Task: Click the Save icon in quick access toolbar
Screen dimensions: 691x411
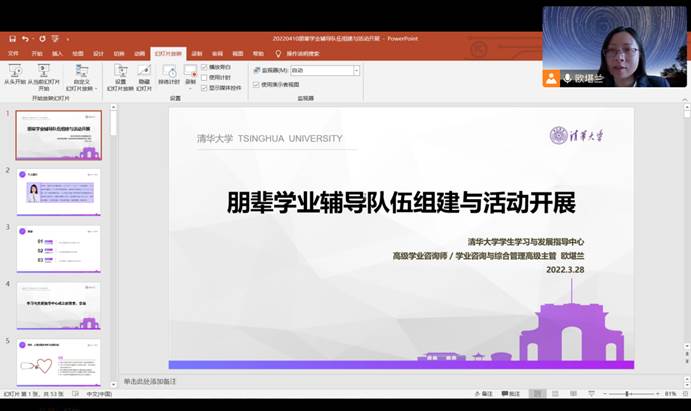Action: (12, 39)
